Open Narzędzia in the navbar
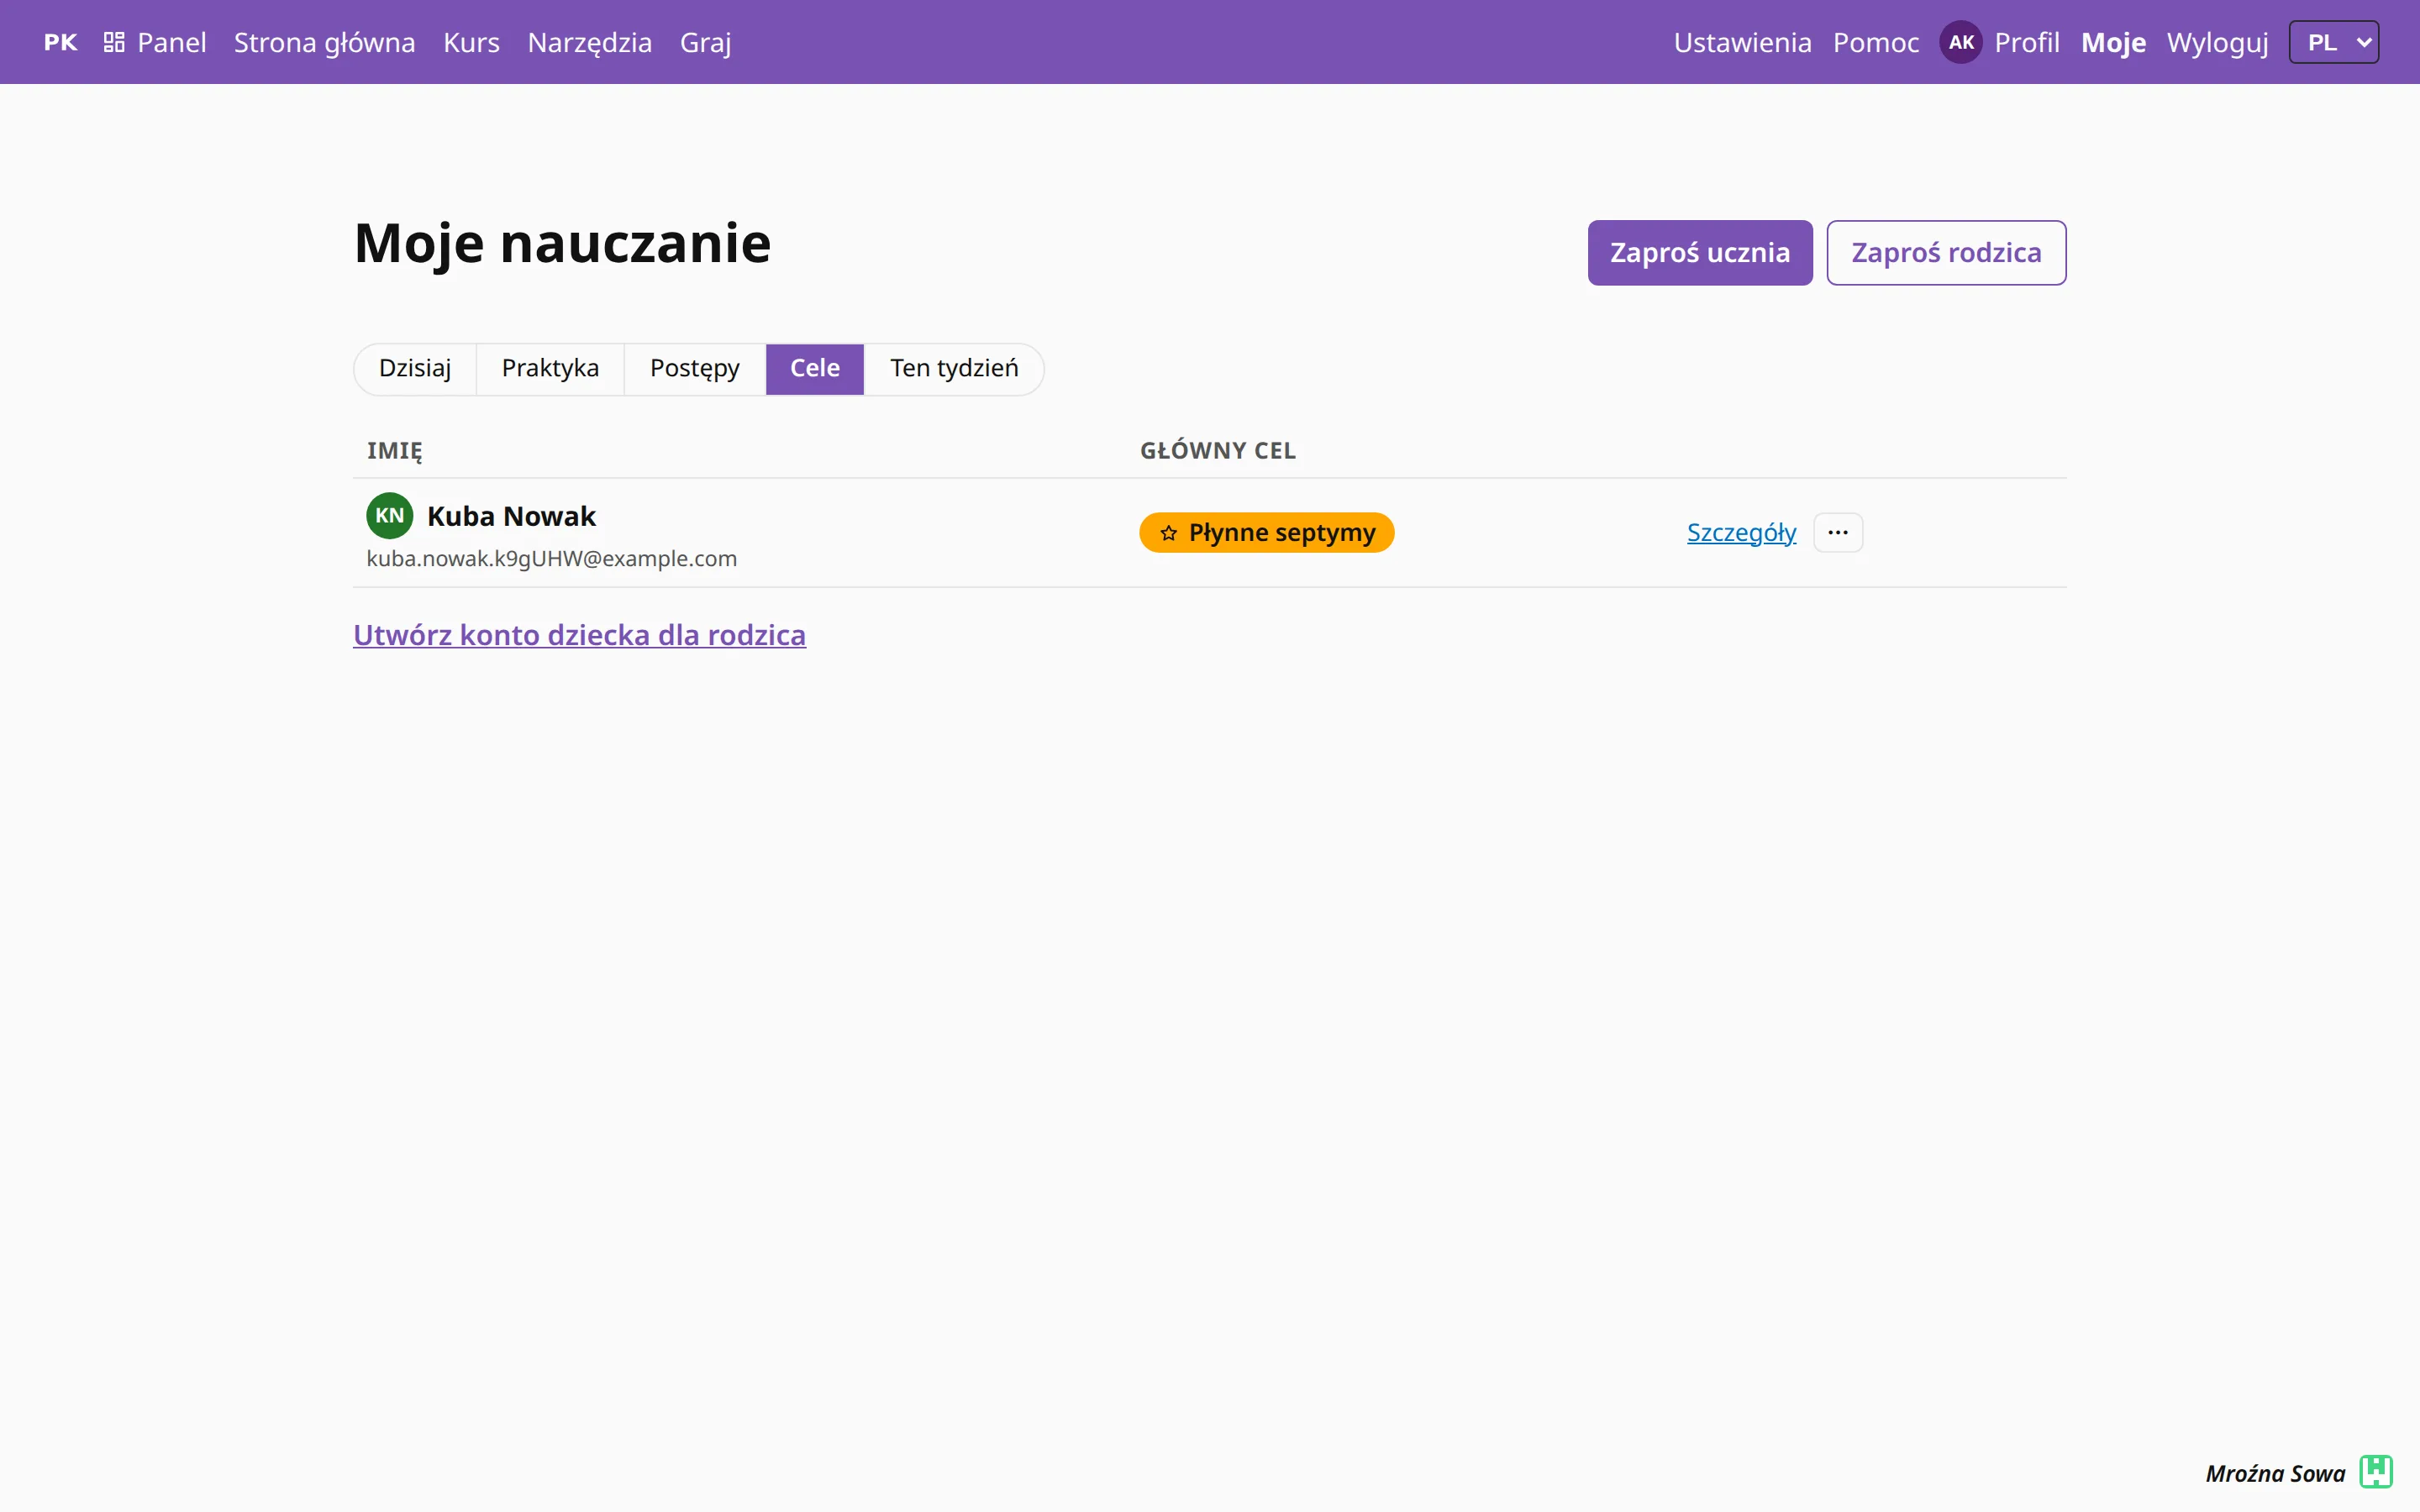 [x=590, y=42]
